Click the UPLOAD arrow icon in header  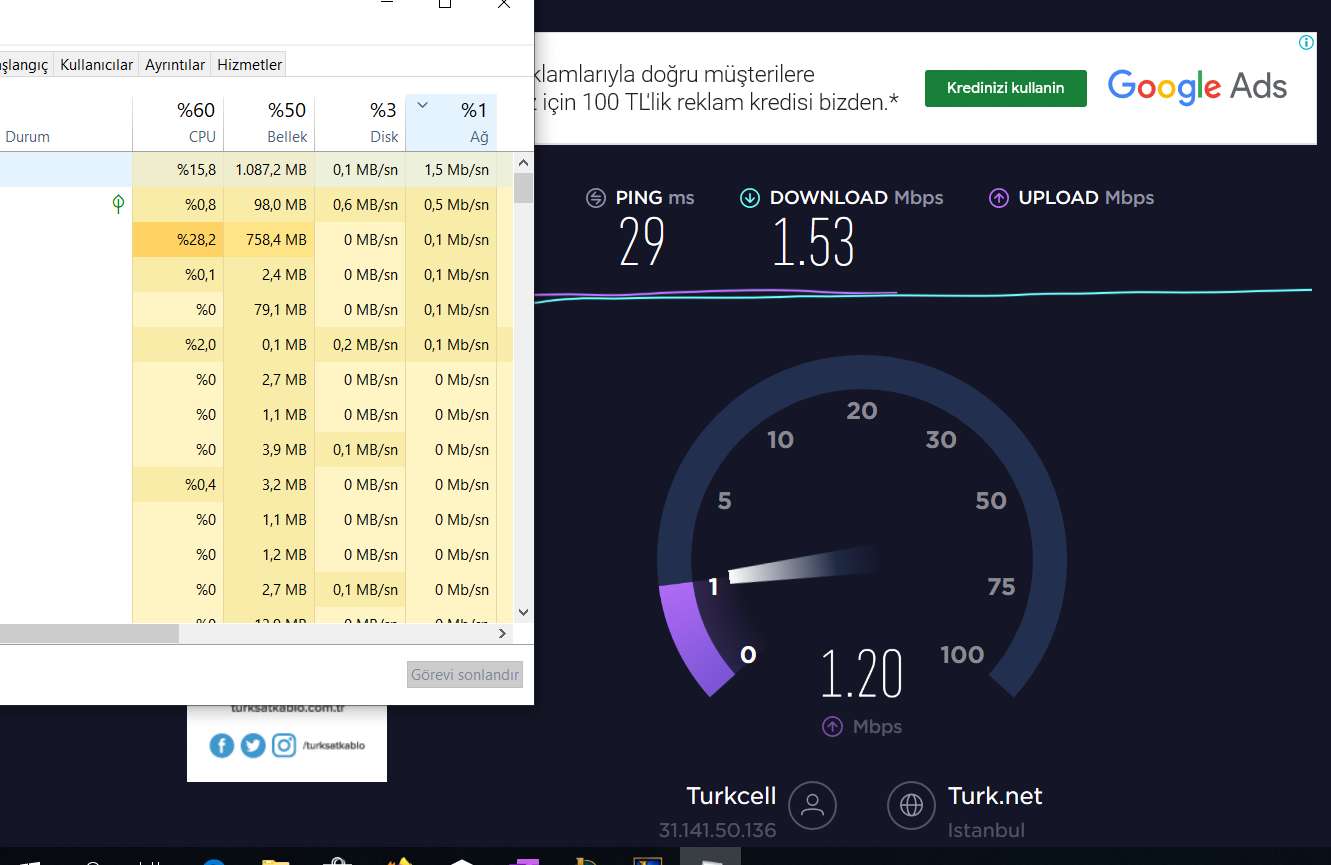[998, 198]
